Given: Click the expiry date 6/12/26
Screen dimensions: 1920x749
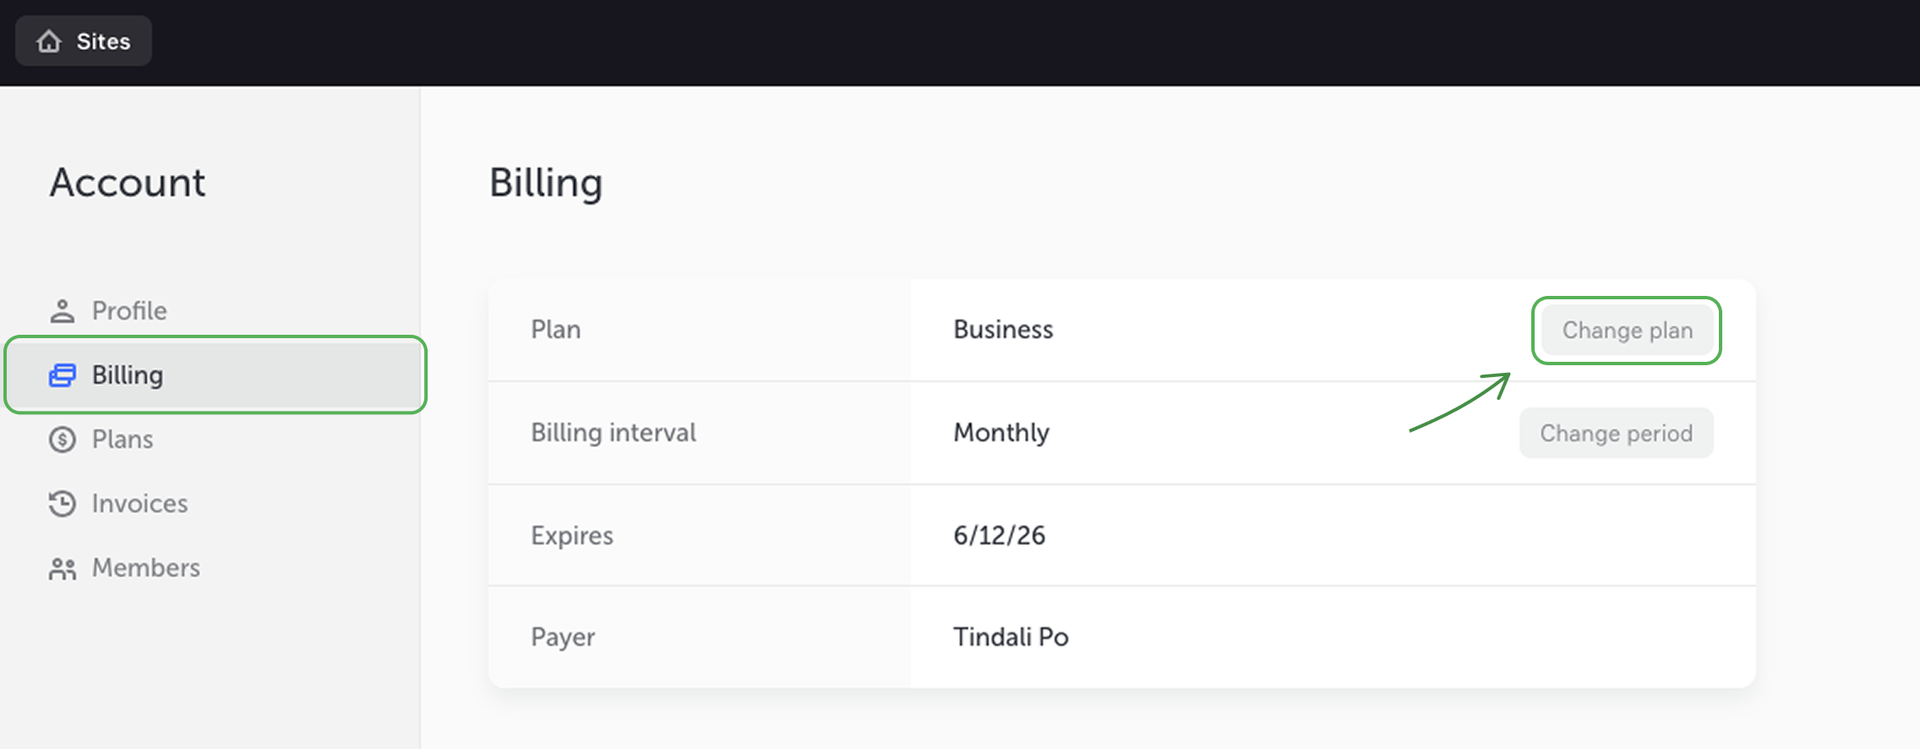Looking at the screenshot, I should 999,536.
